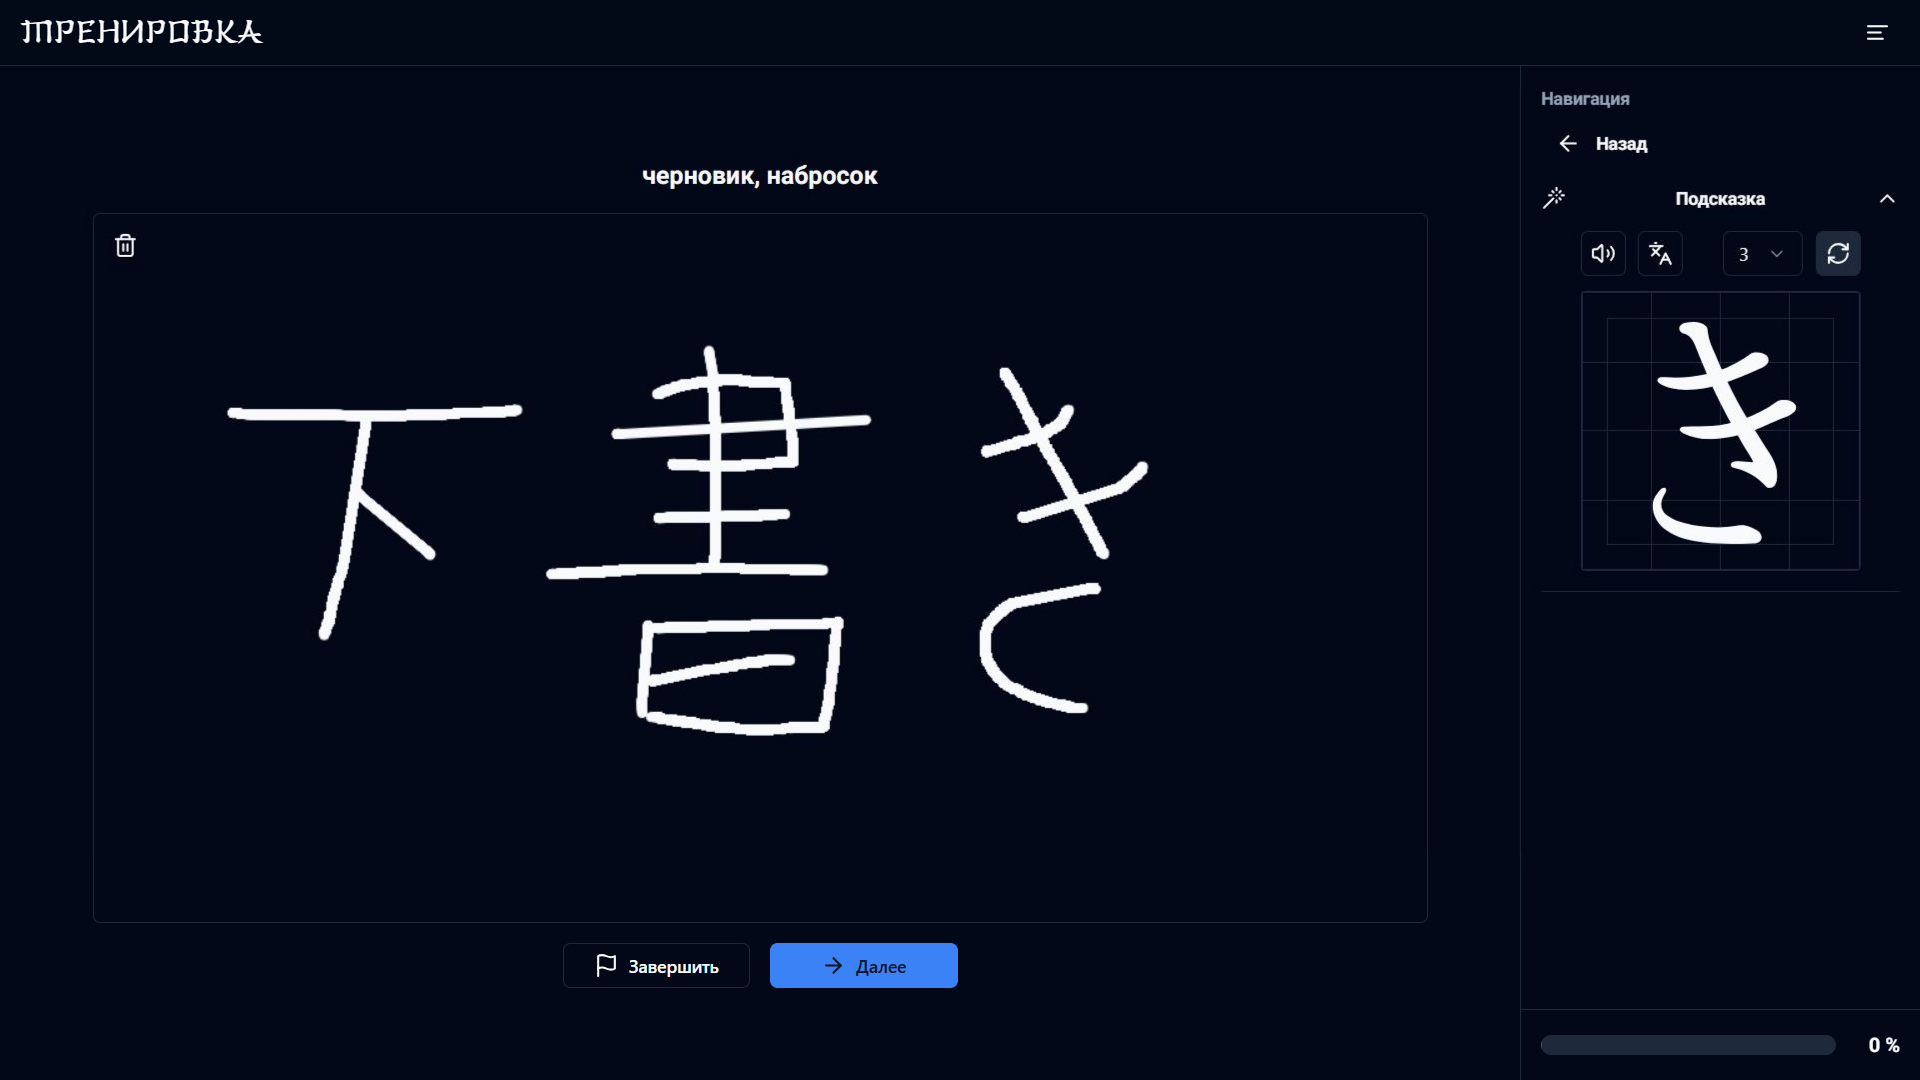The image size is (1920, 1080).
Task: Collapse the Подсказка panel with the chevron
Action: pyautogui.click(x=1888, y=198)
